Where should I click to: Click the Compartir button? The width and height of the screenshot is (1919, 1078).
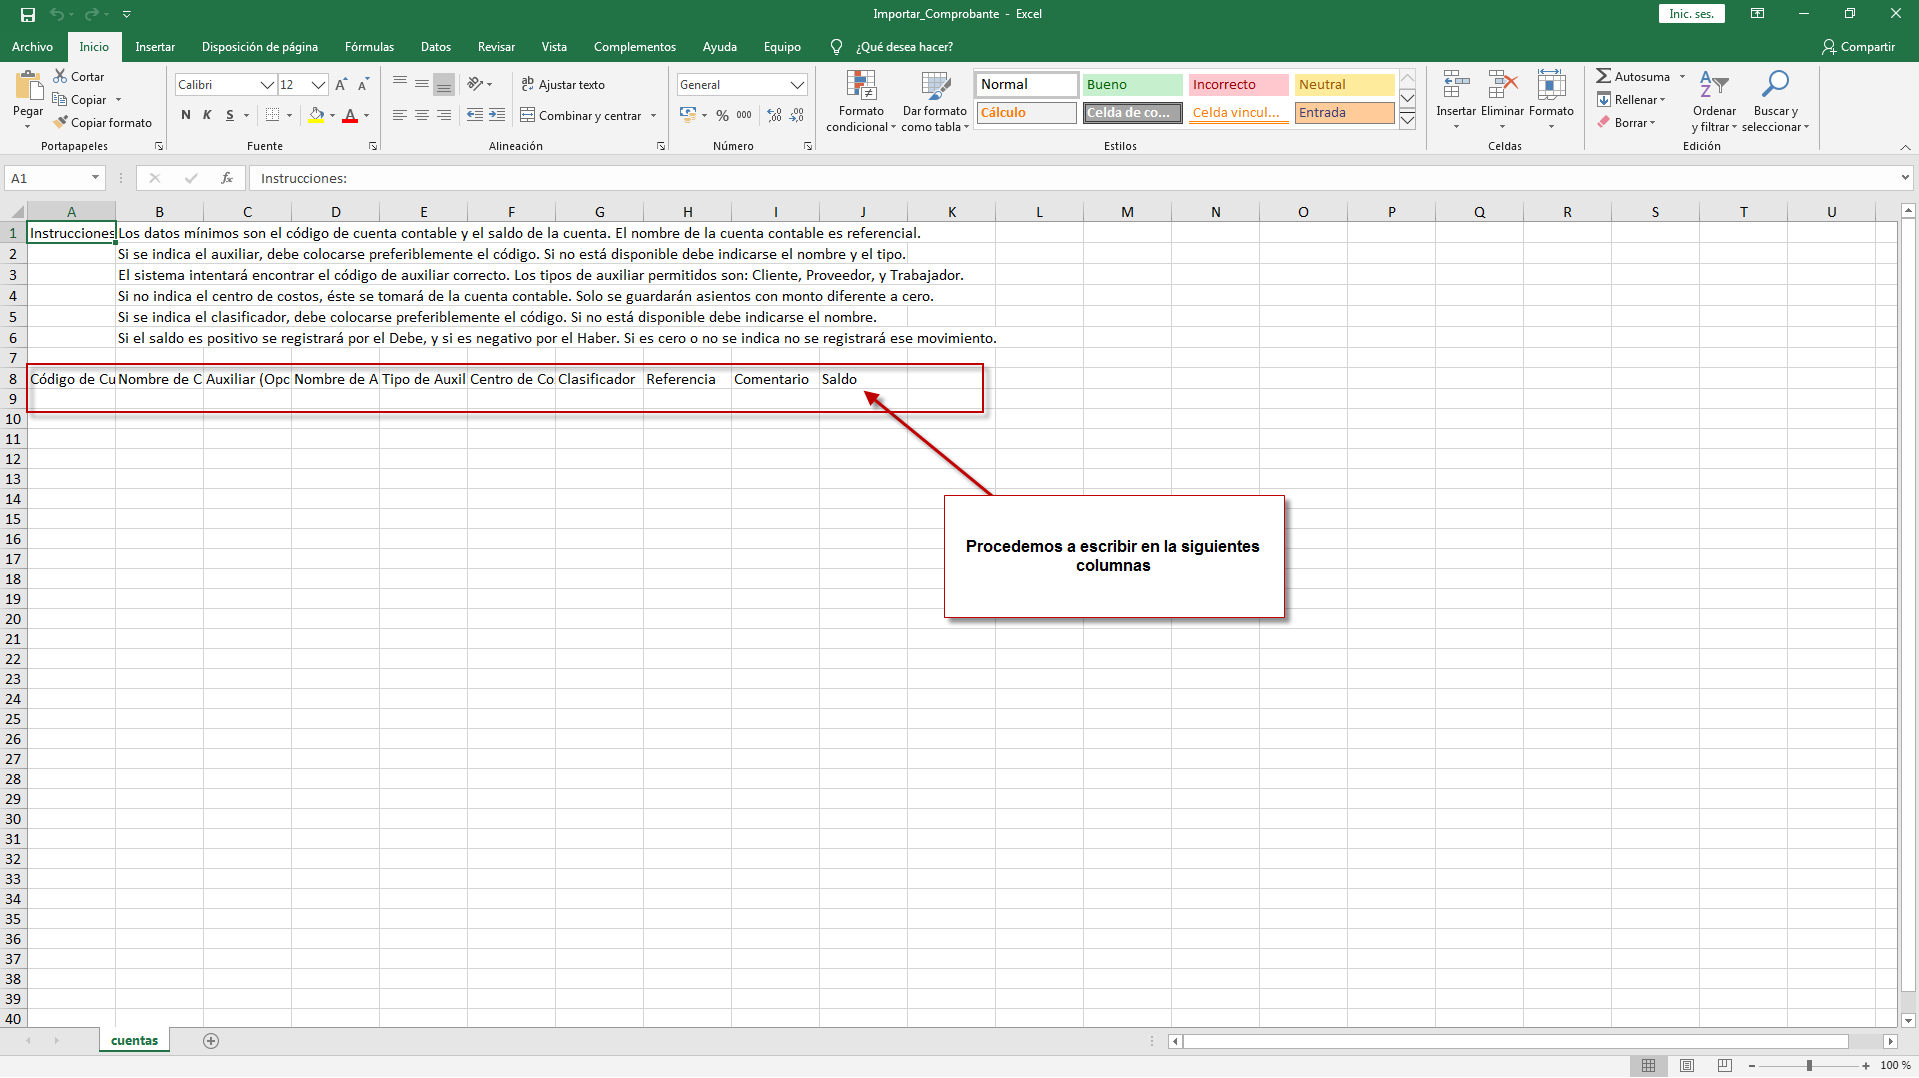click(1858, 47)
